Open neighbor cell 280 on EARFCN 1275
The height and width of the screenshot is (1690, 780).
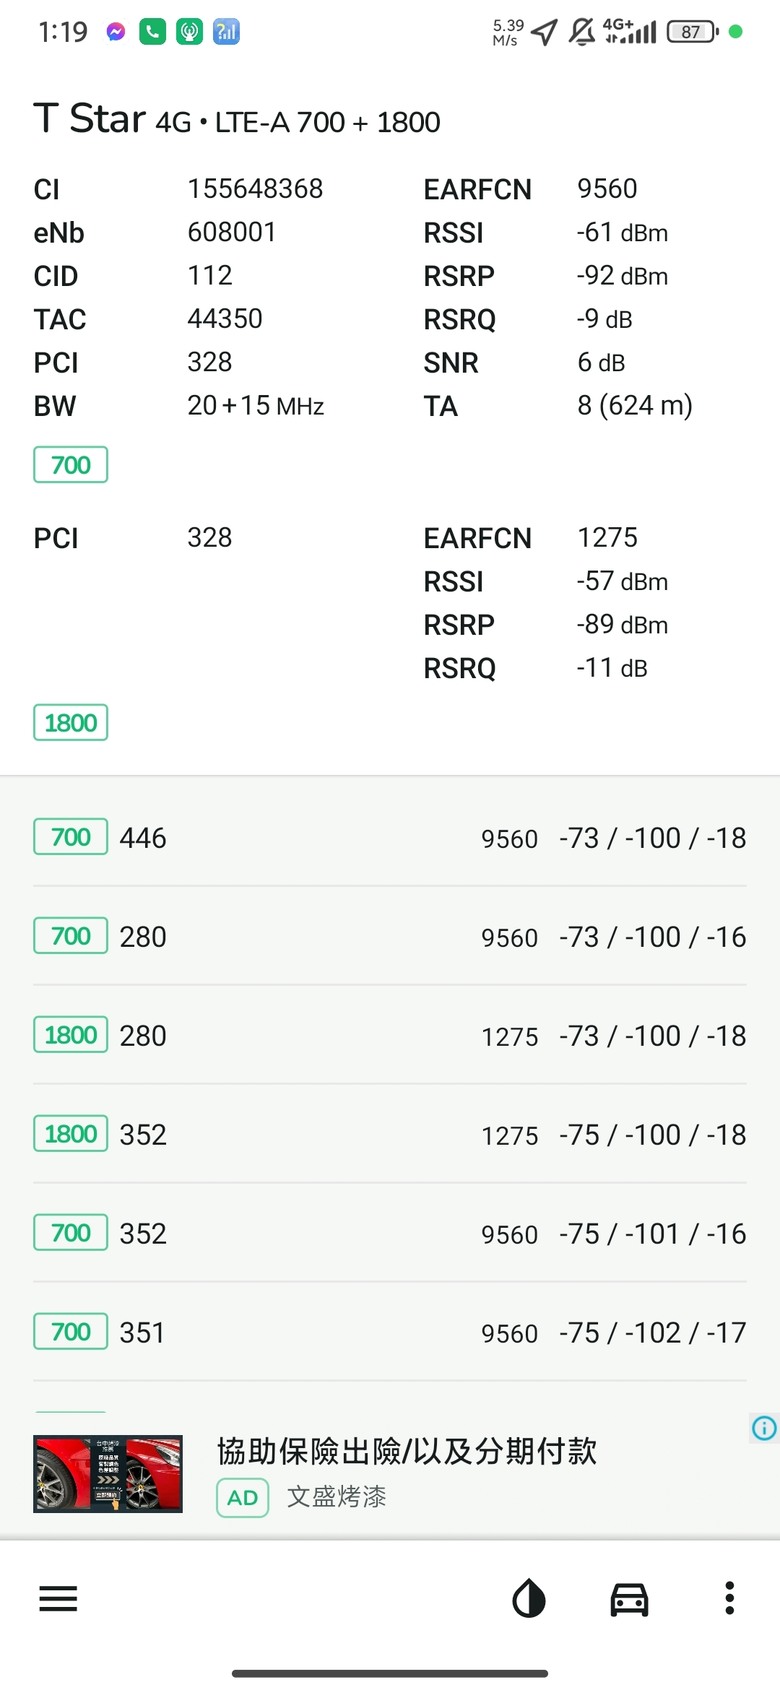(390, 1035)
